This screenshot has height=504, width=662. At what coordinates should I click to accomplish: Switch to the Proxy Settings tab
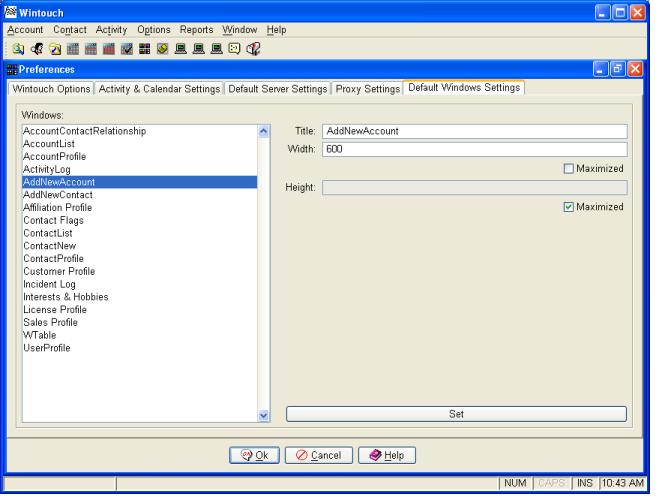(367, 89)
